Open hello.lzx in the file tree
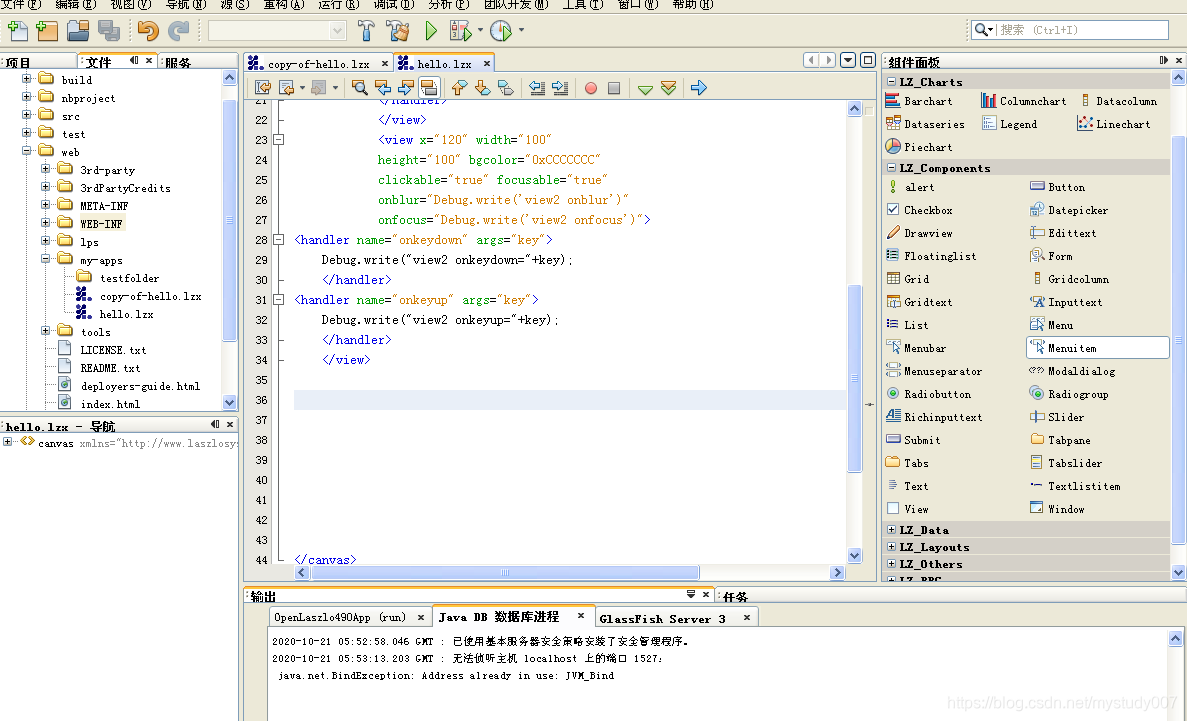Image resolution: width=1187 pixels, height=721 pixels. [126, 314]
